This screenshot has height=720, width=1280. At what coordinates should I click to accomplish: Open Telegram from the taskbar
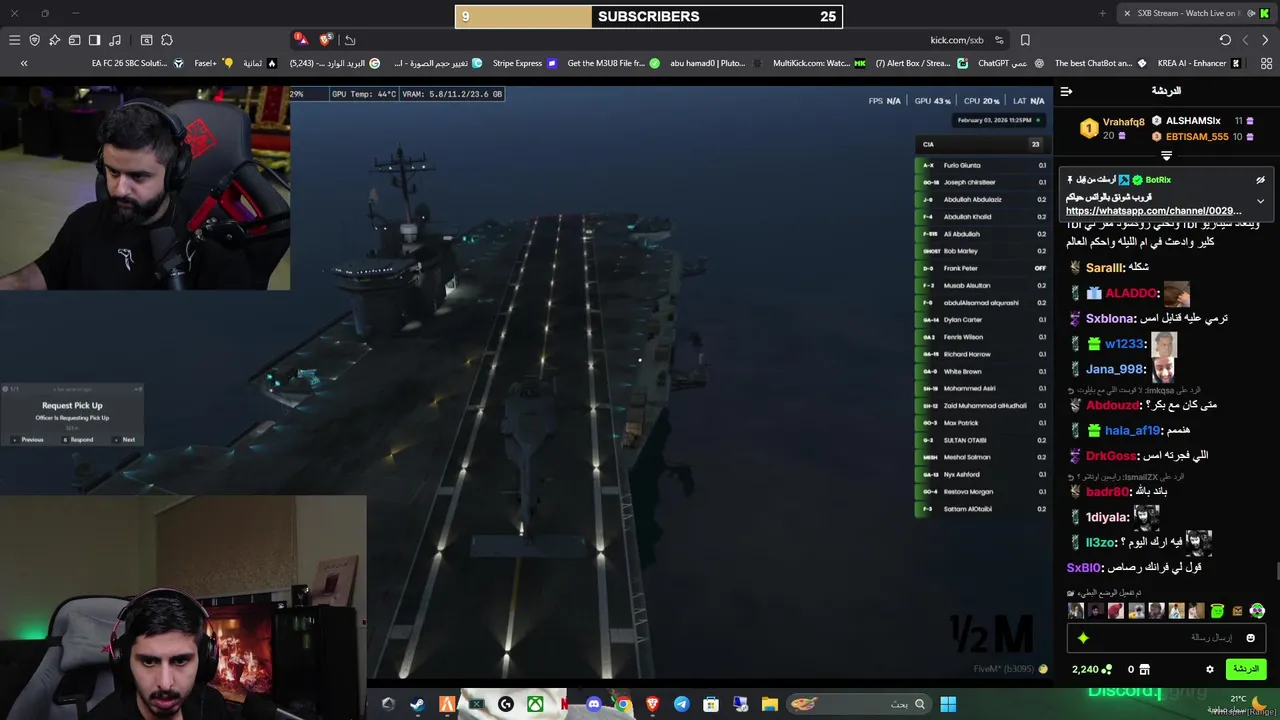tap(682, 704)
